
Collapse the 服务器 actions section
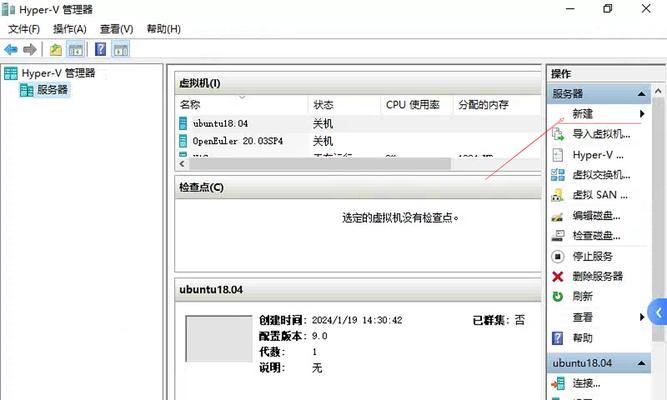pos(641,94)
